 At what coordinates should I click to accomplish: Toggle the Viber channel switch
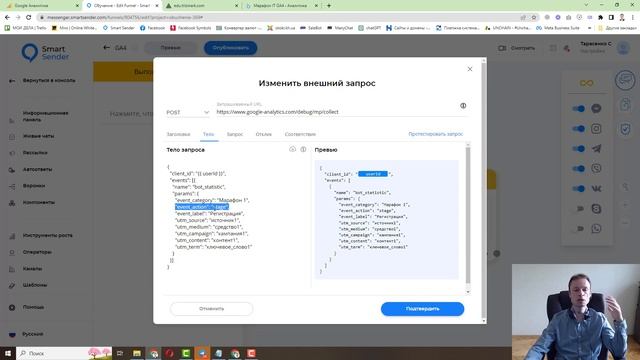(x=578, y=169)
